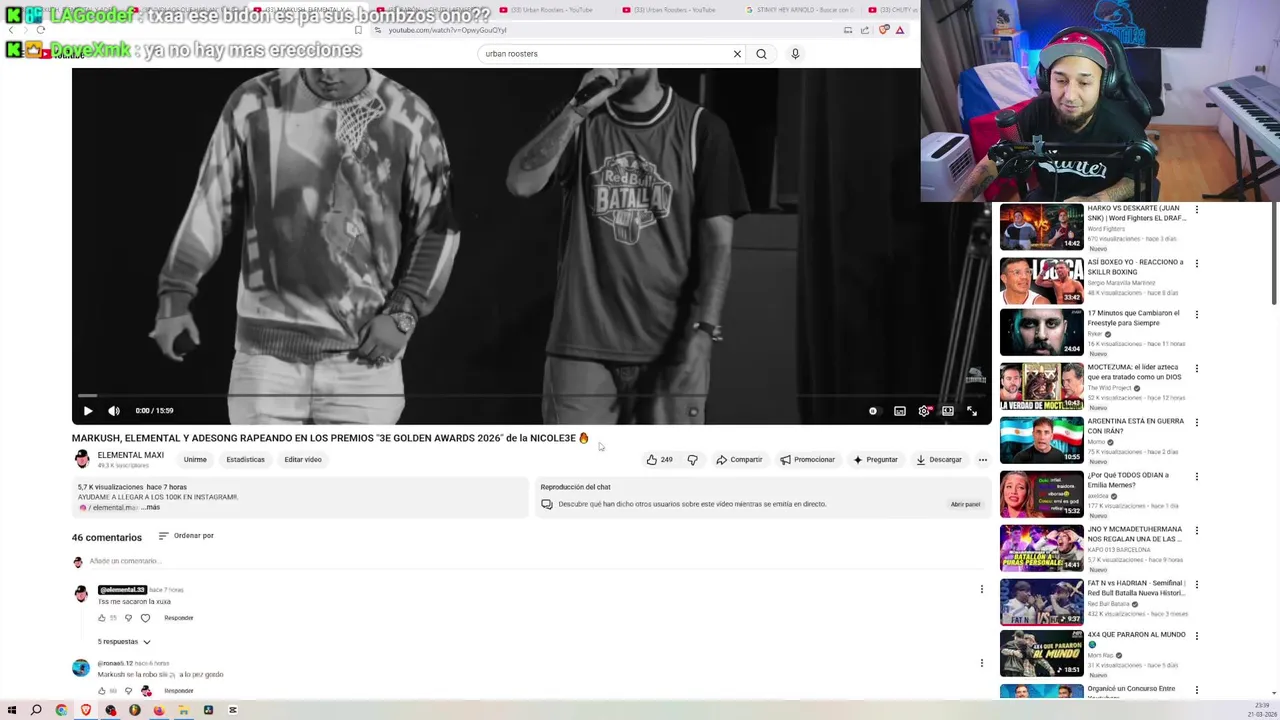Open options for 'HARKO VS DESKARTE' video
The image size is (1280, 720).
pos(1197,210)
